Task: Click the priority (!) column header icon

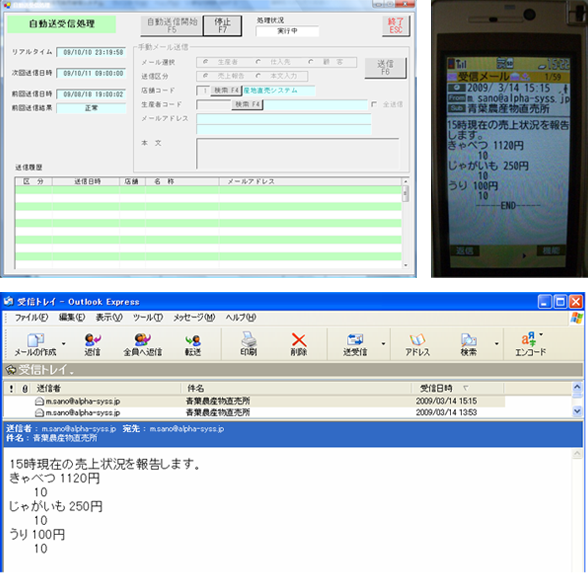Action: [12, 389]
